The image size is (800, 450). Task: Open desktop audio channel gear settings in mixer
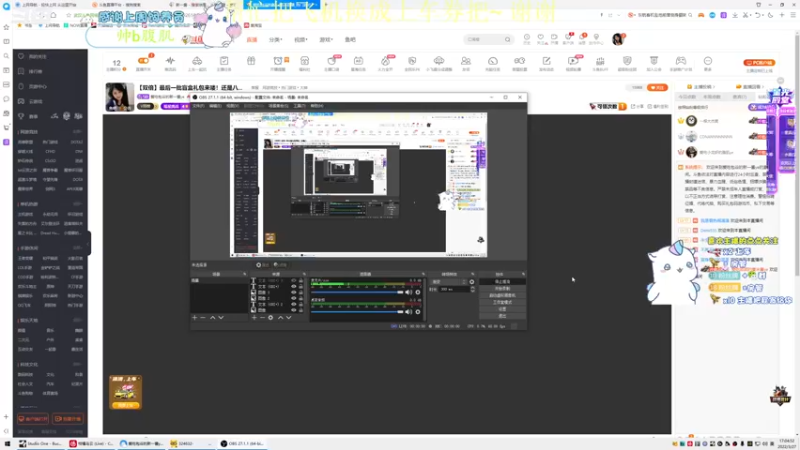418,312
